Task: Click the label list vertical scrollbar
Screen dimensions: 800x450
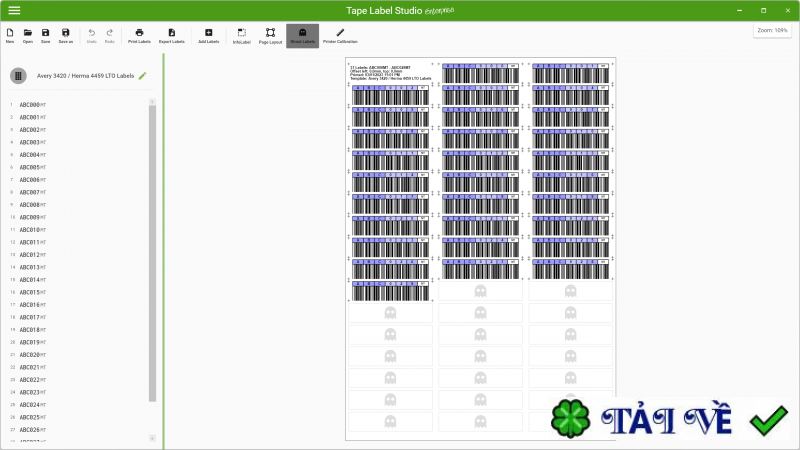Action: click(153, 250)
